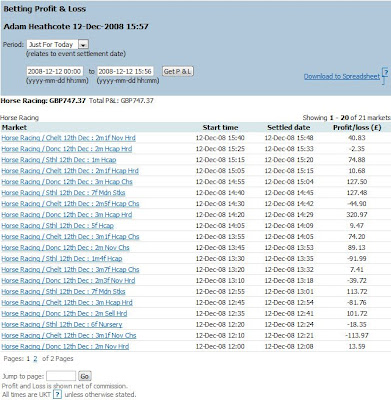Go to page 2 of results
391x400 pixels.
tap(35, 359)
